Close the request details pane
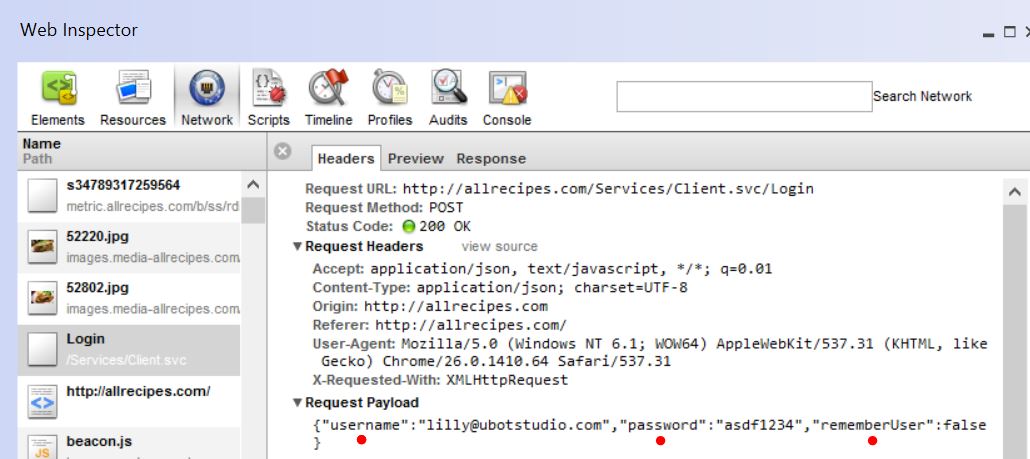 pos(282,152)
